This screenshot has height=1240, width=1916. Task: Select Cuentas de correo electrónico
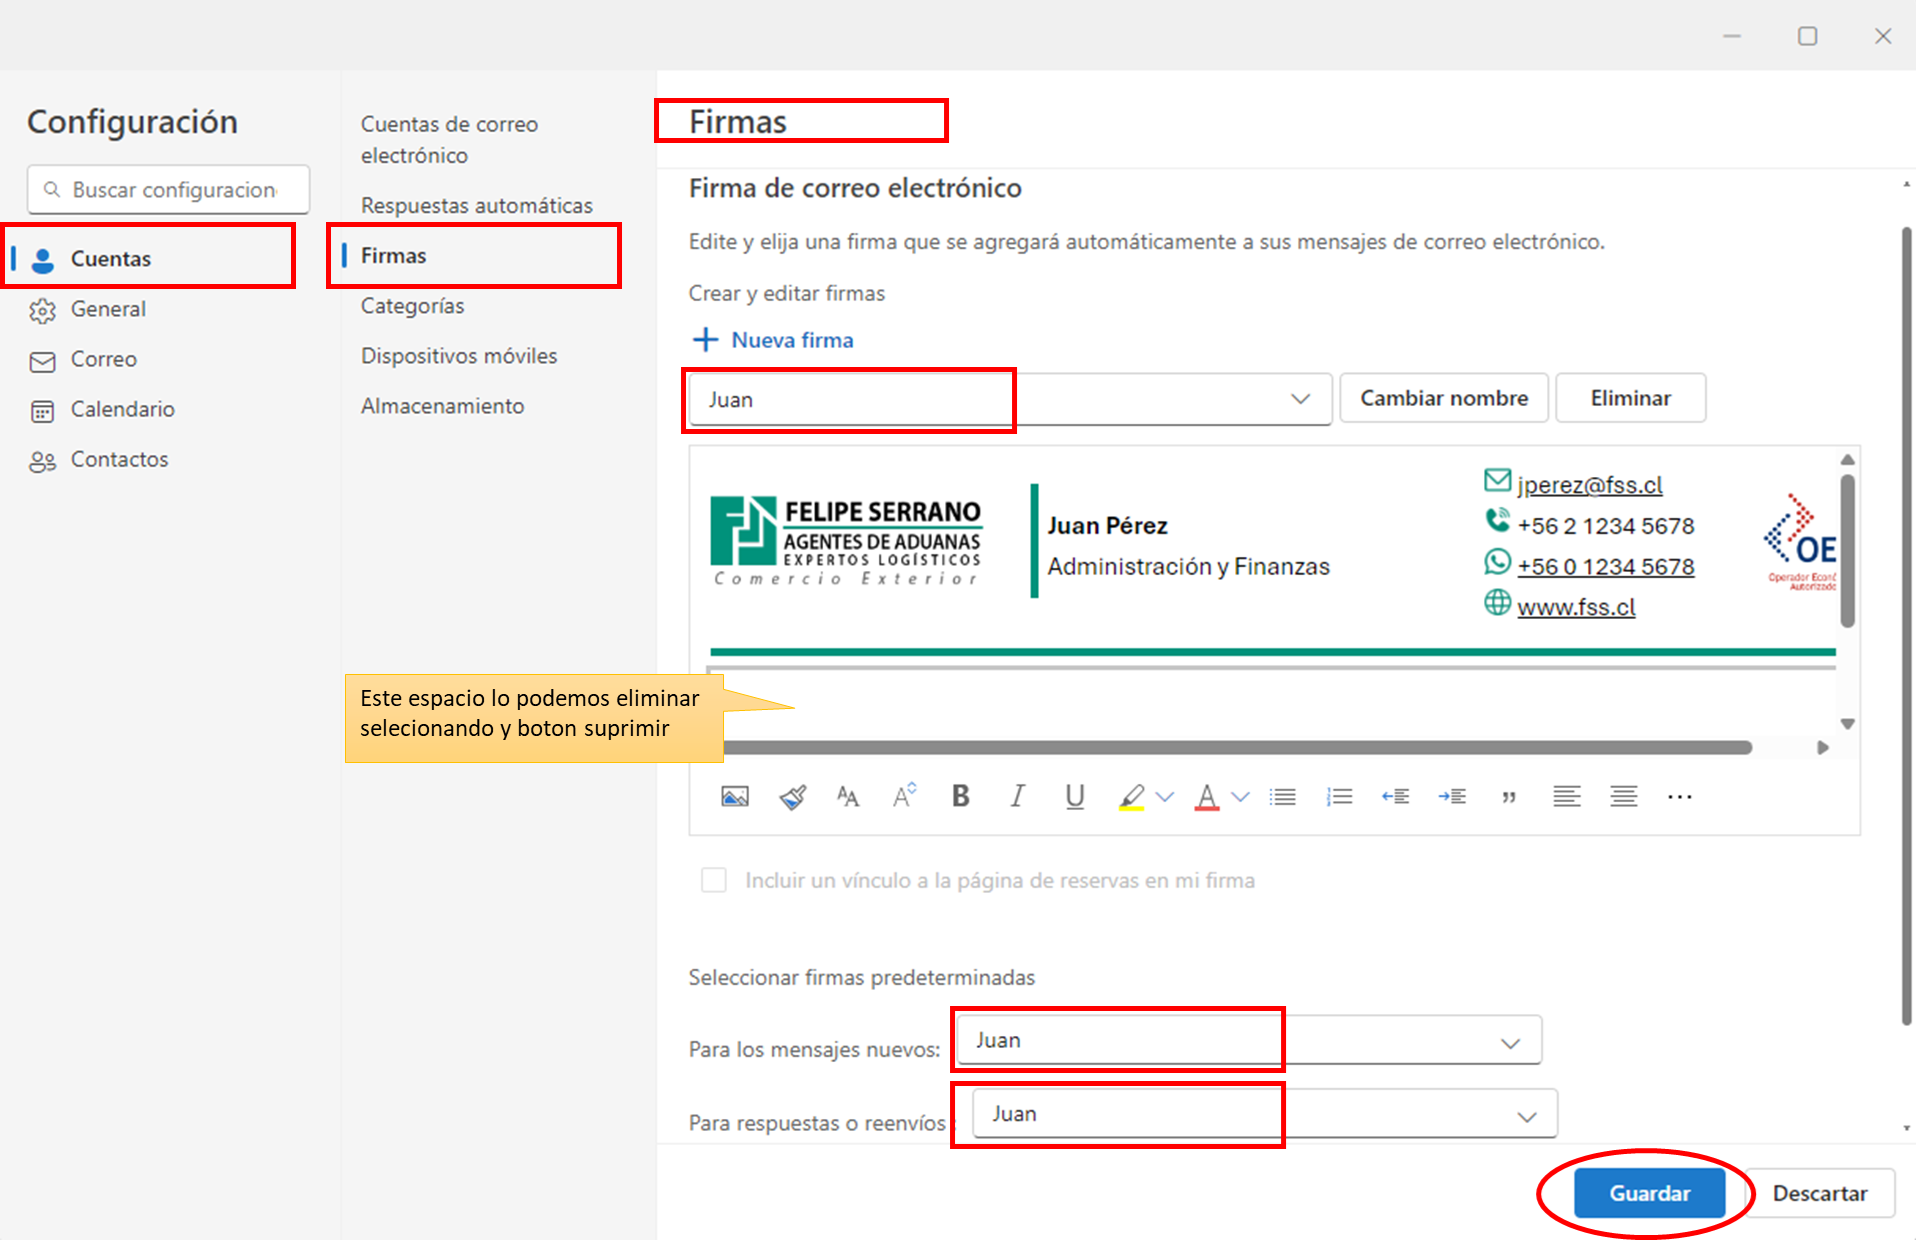(x=450, y=140)
